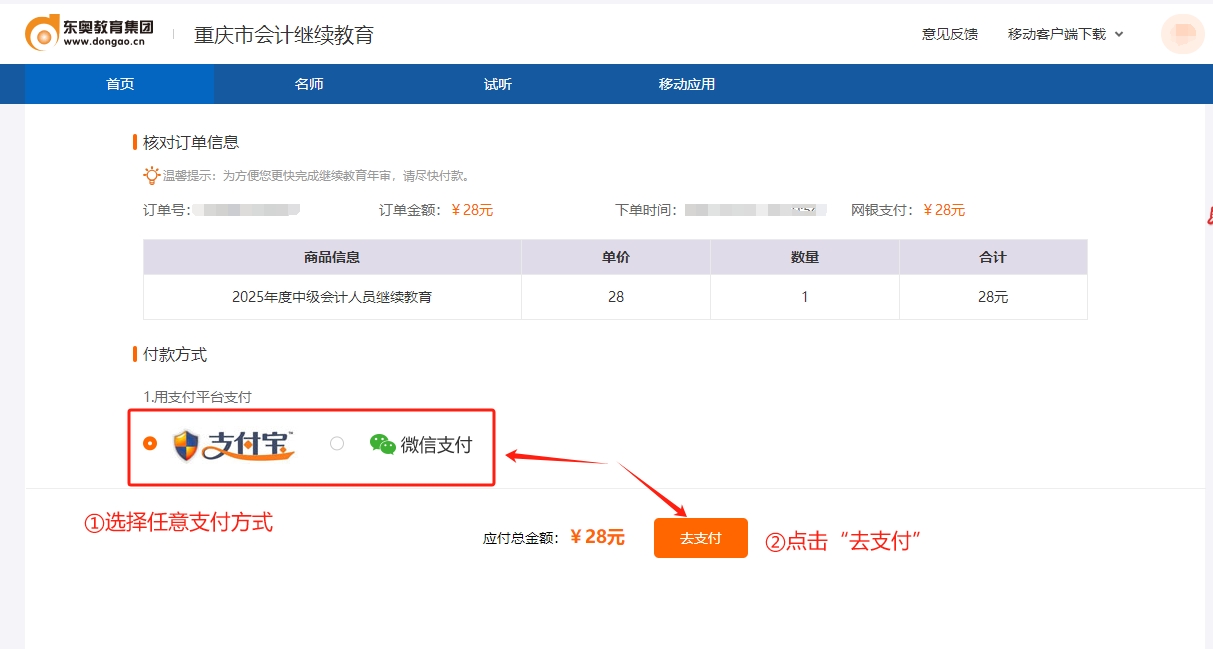This screenshot has width=1213, height=649.
Task: Open the 意见反馈 feedback link
Action: 949,33
